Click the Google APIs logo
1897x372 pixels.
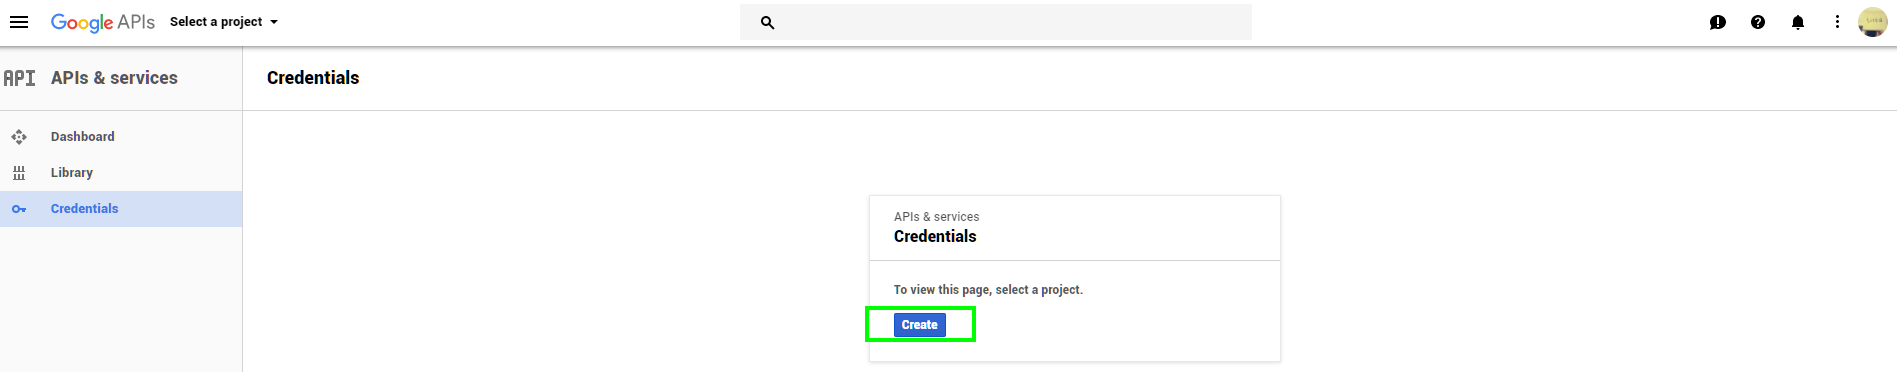click(103, 22)
